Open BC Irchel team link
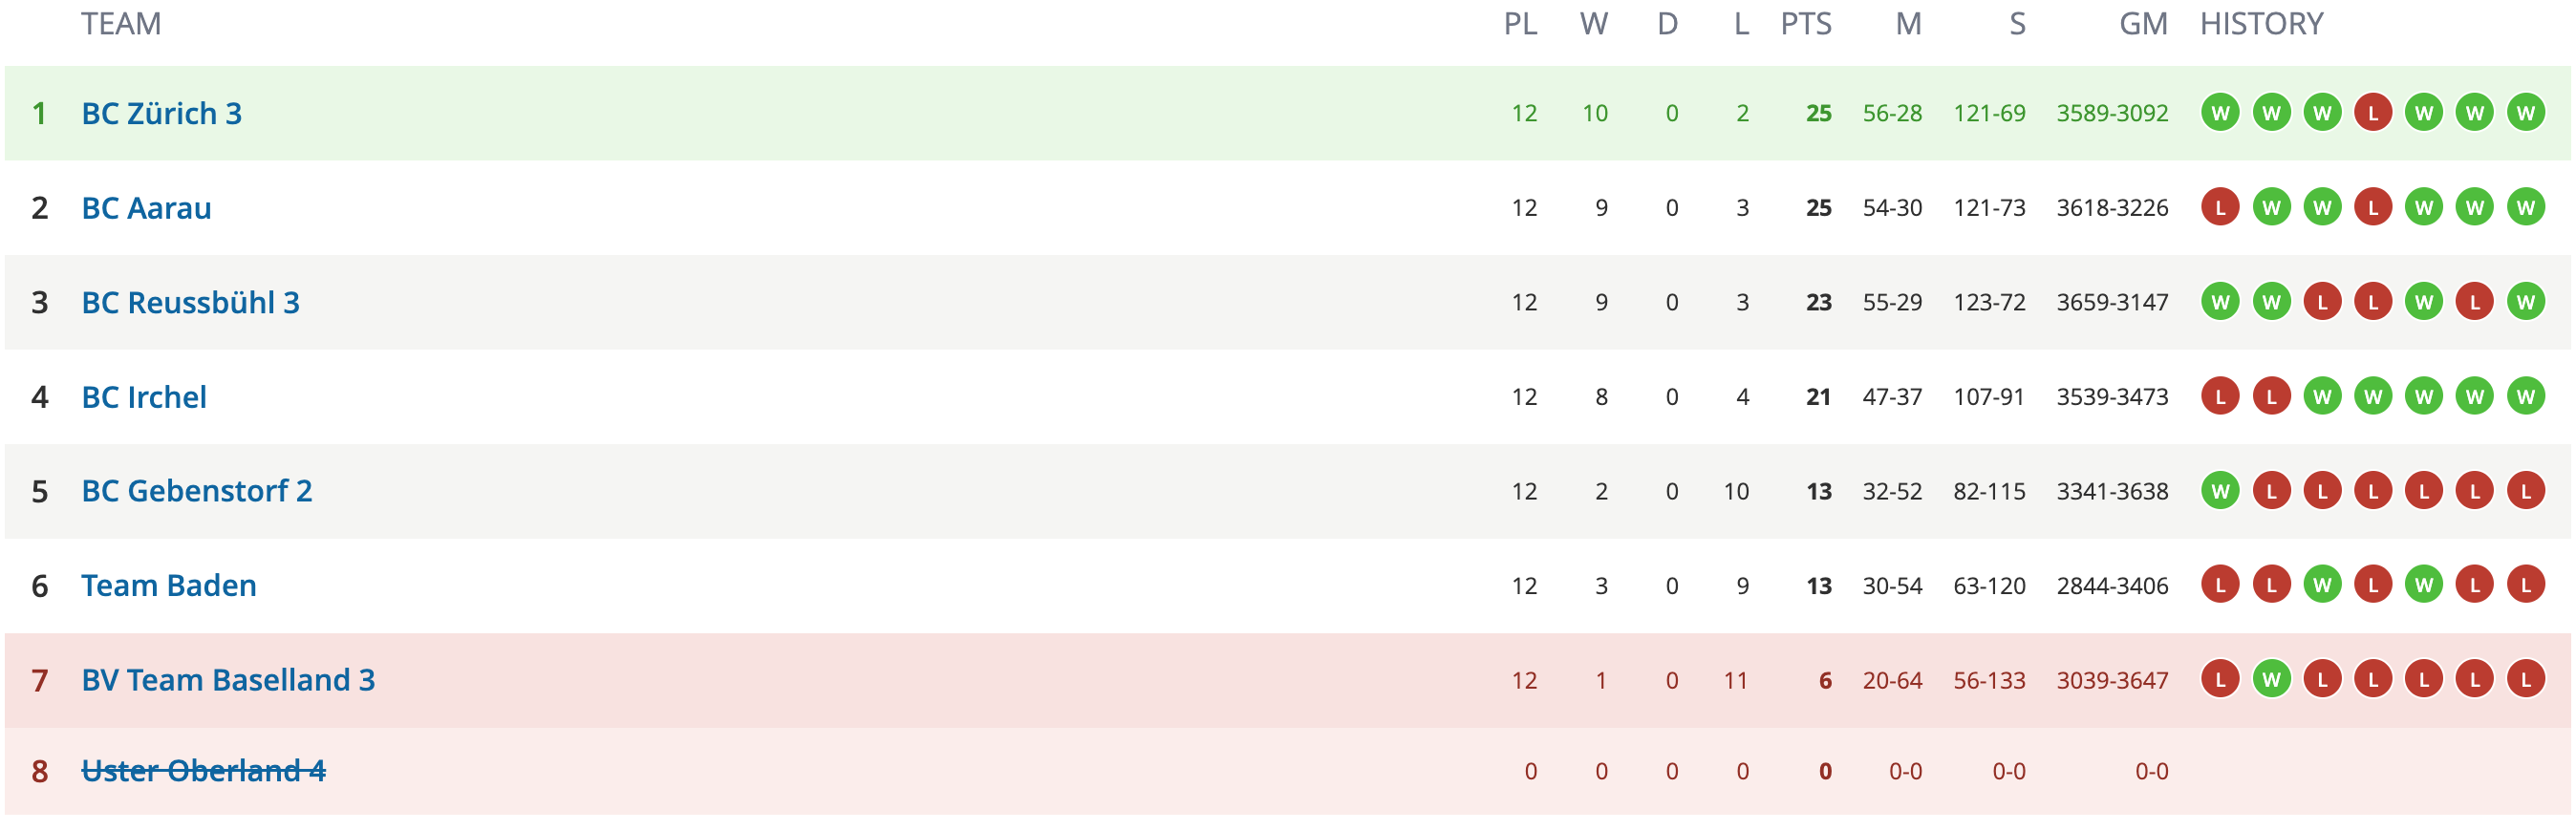The width and height of the screenshot is (2576, 831). click(144, 397)
